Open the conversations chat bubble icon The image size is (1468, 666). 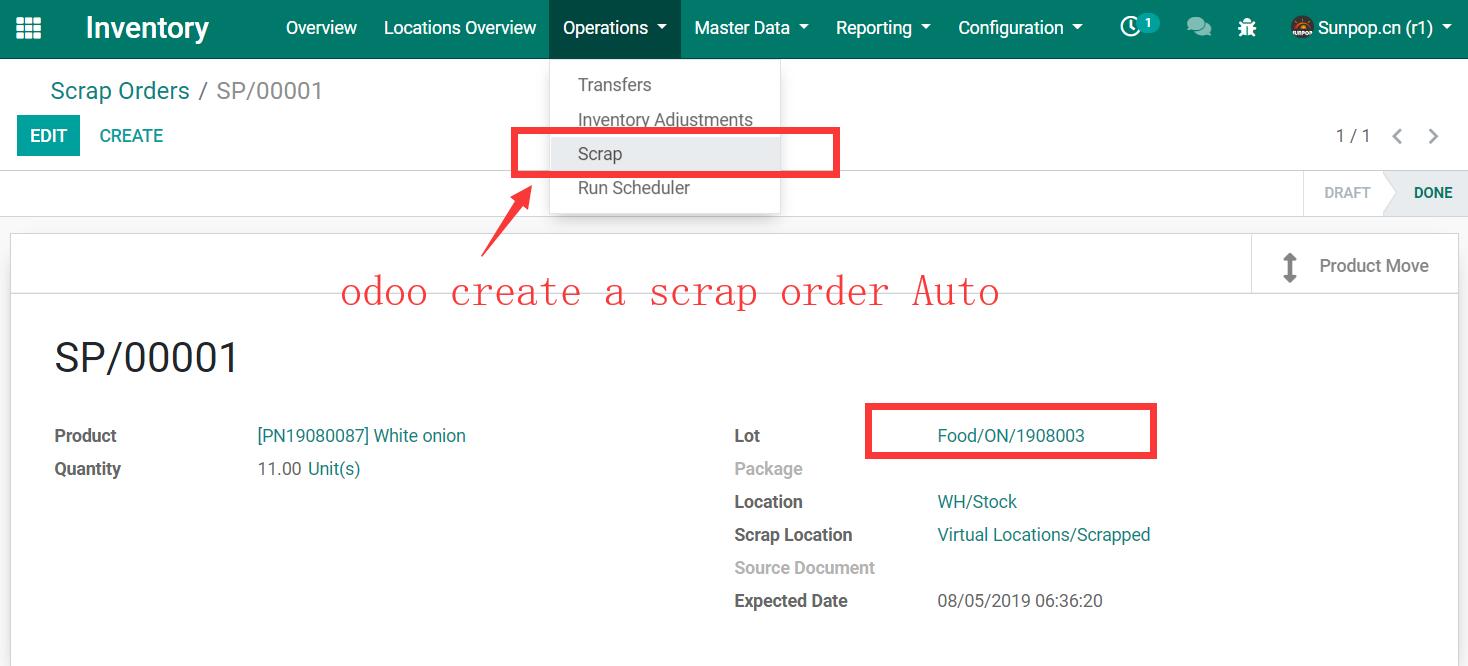tap(1198, 27)
